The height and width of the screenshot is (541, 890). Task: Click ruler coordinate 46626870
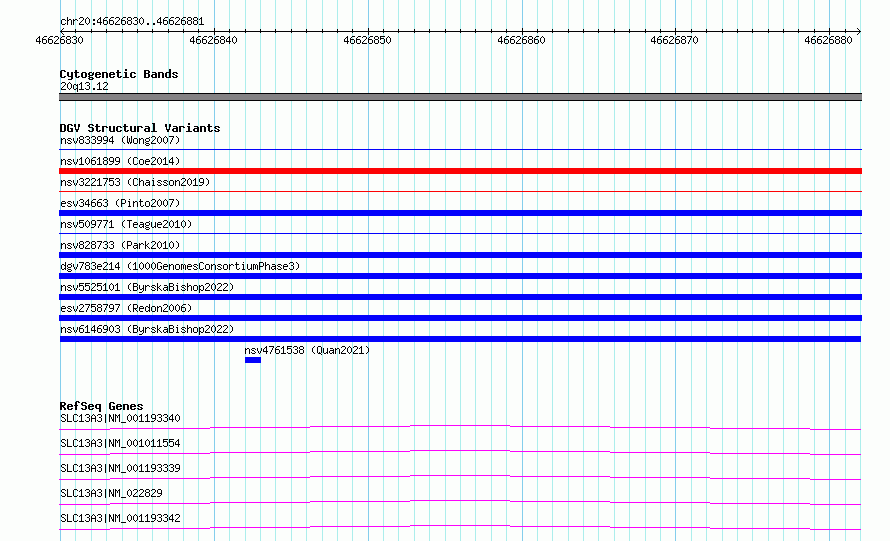point(674,40)
